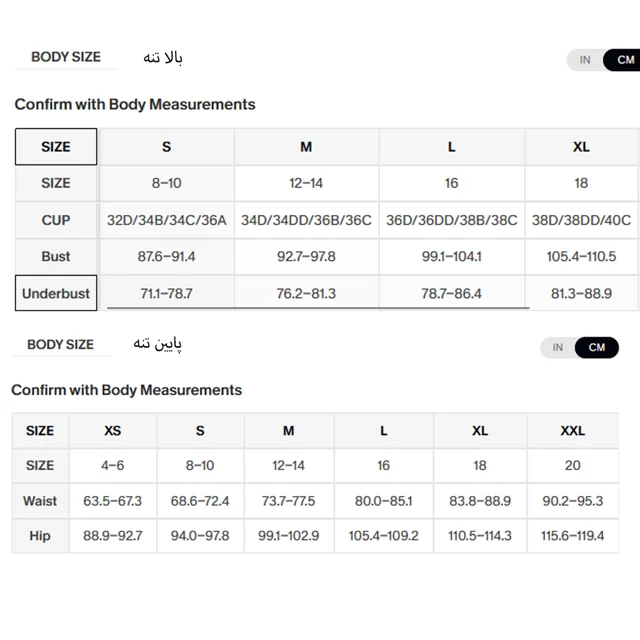
Task: Click the boxed SIZE header cell
Action: coord(56,147)
